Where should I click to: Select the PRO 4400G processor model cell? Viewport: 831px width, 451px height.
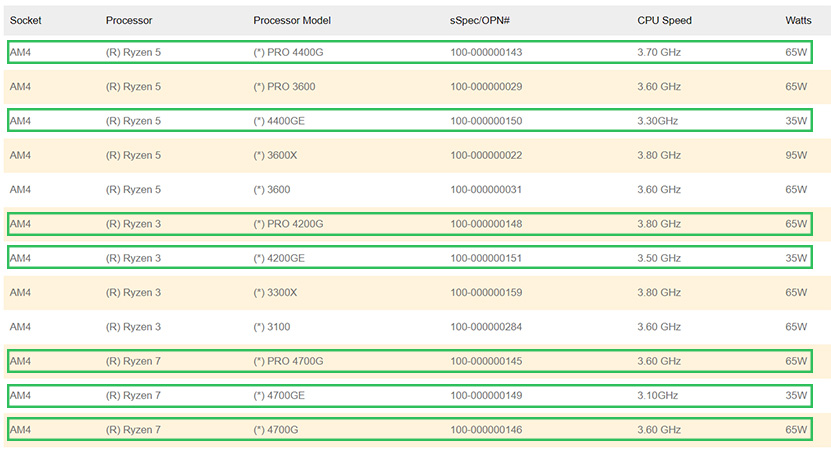[x=288, y=52]
